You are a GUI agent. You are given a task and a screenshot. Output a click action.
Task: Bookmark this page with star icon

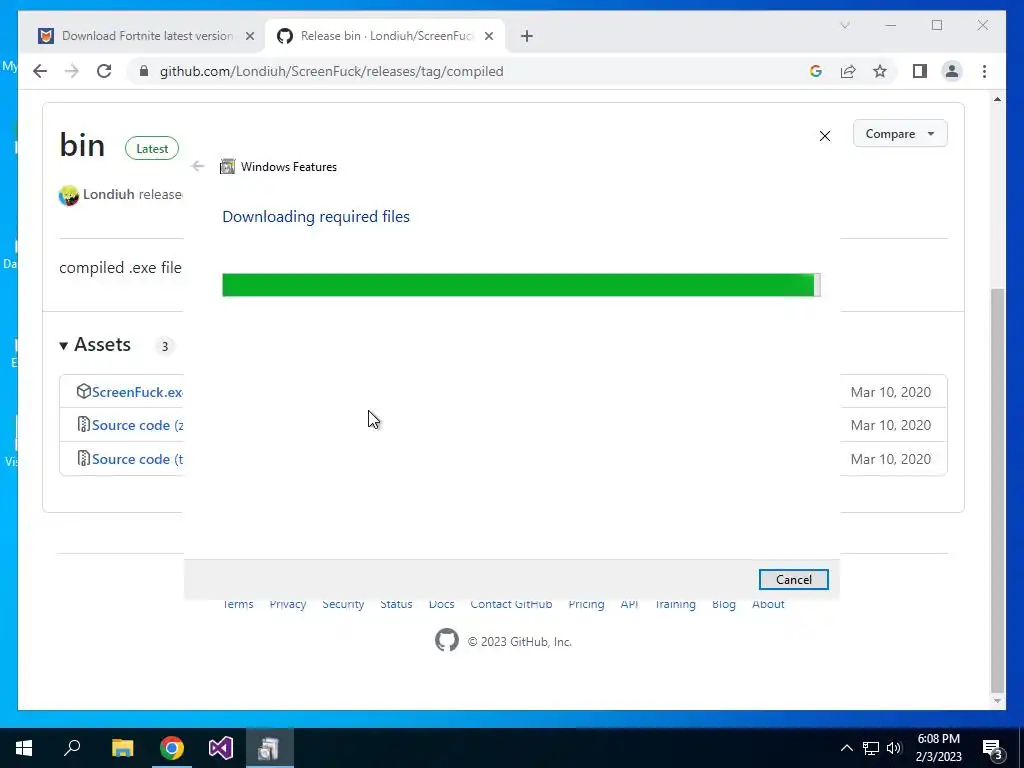click(x=880, y=71)
